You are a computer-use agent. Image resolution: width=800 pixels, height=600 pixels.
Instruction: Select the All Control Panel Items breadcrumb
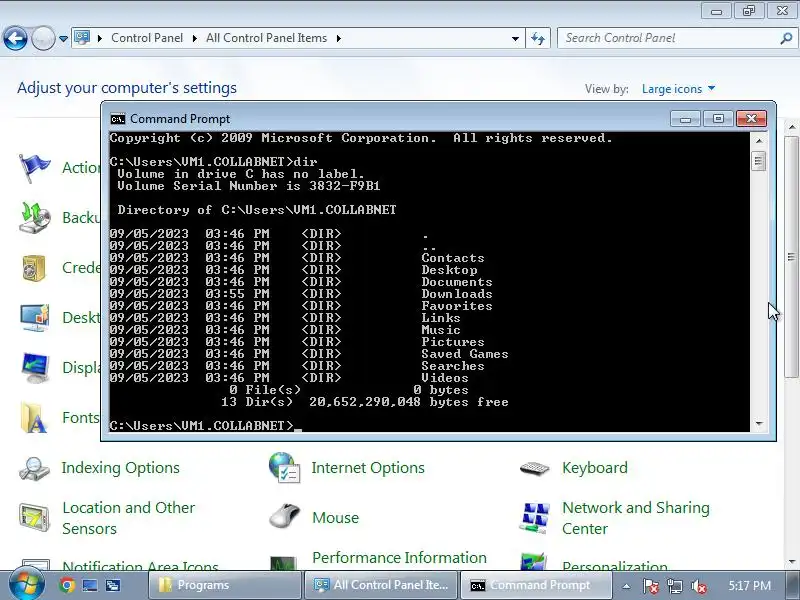266,38
